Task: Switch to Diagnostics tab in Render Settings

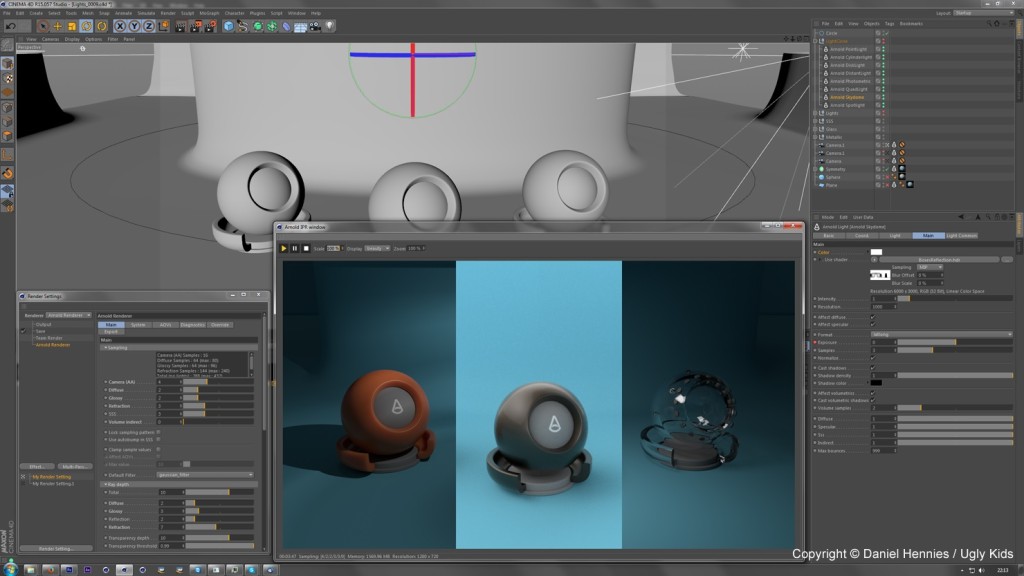Action: [192, 324]
